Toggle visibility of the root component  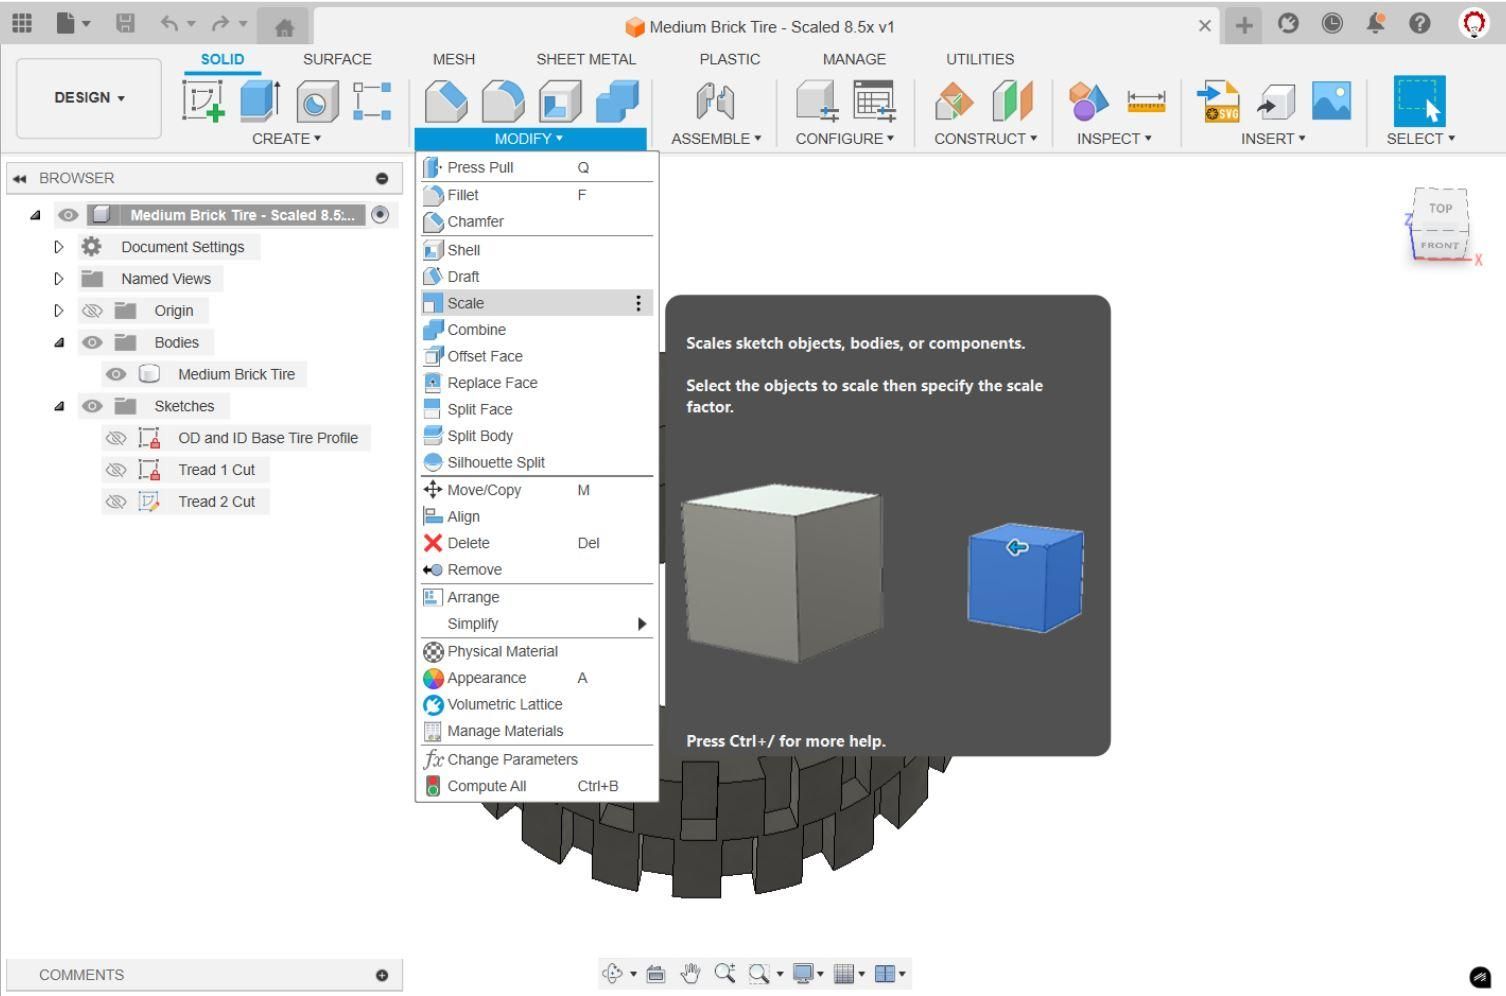[68, 215]
